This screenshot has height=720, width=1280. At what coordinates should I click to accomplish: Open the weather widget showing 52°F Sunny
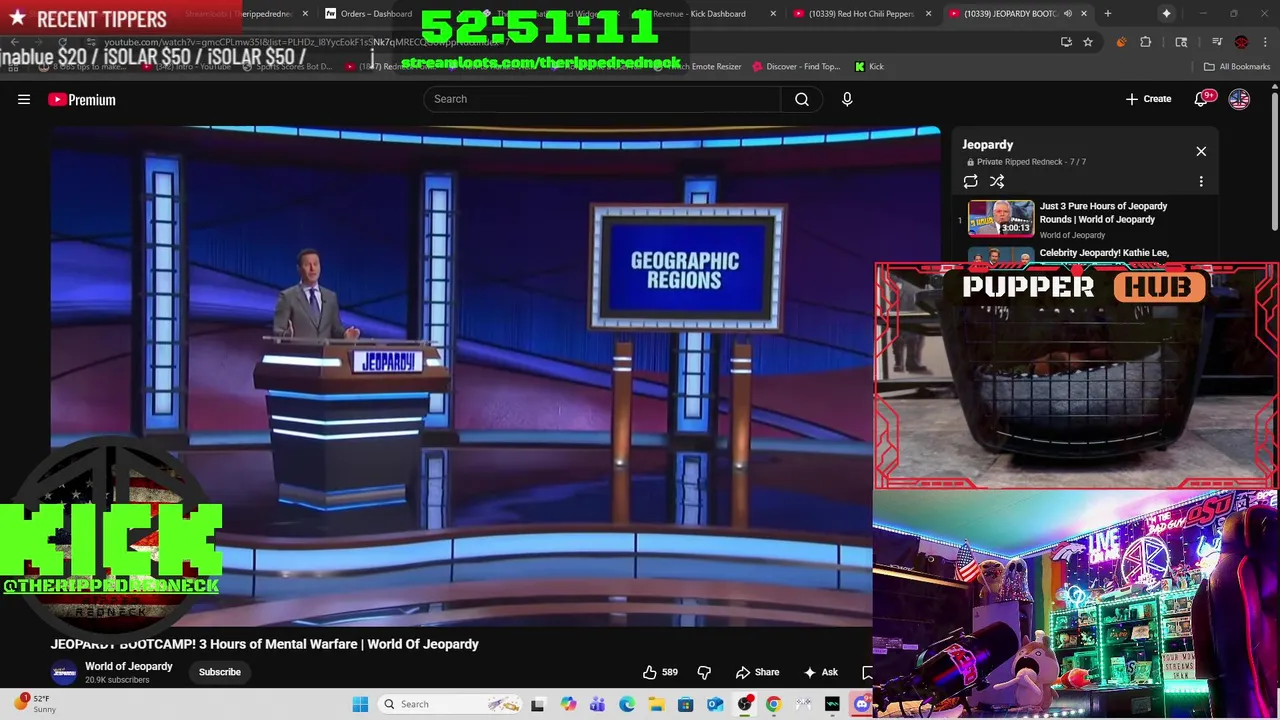[x=34, y=704]
